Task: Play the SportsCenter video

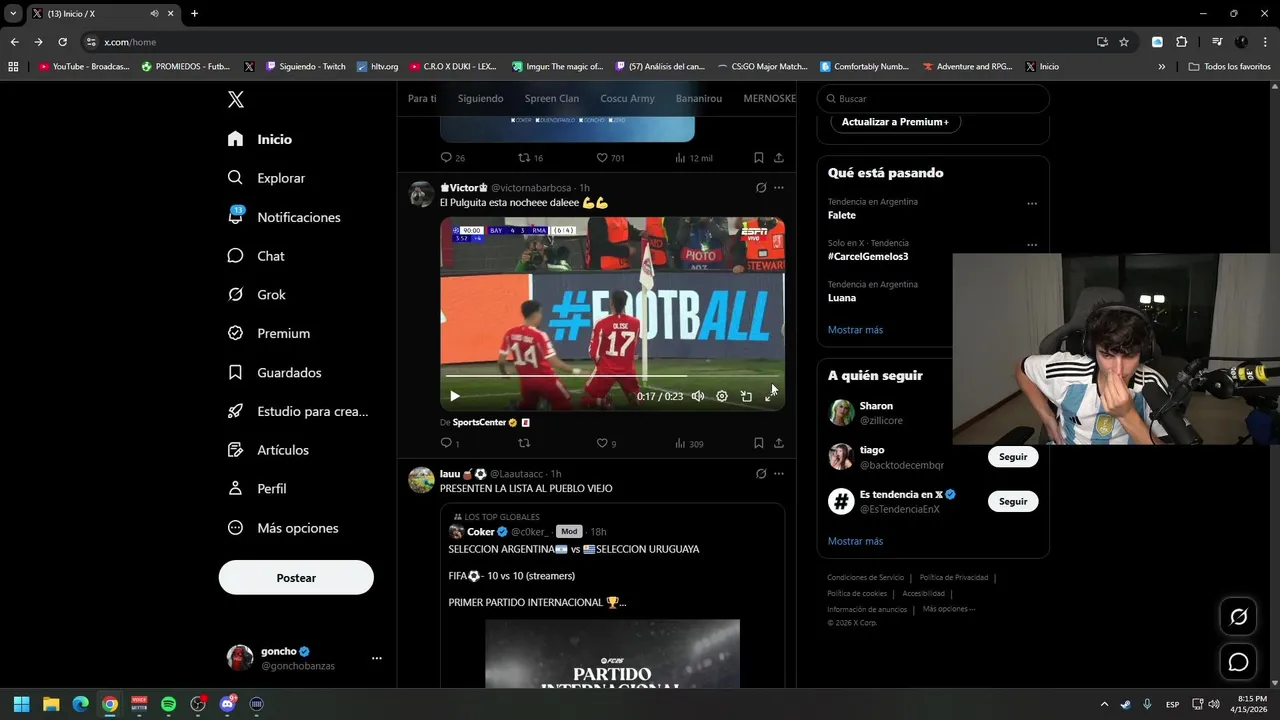Action: point(455,396)
